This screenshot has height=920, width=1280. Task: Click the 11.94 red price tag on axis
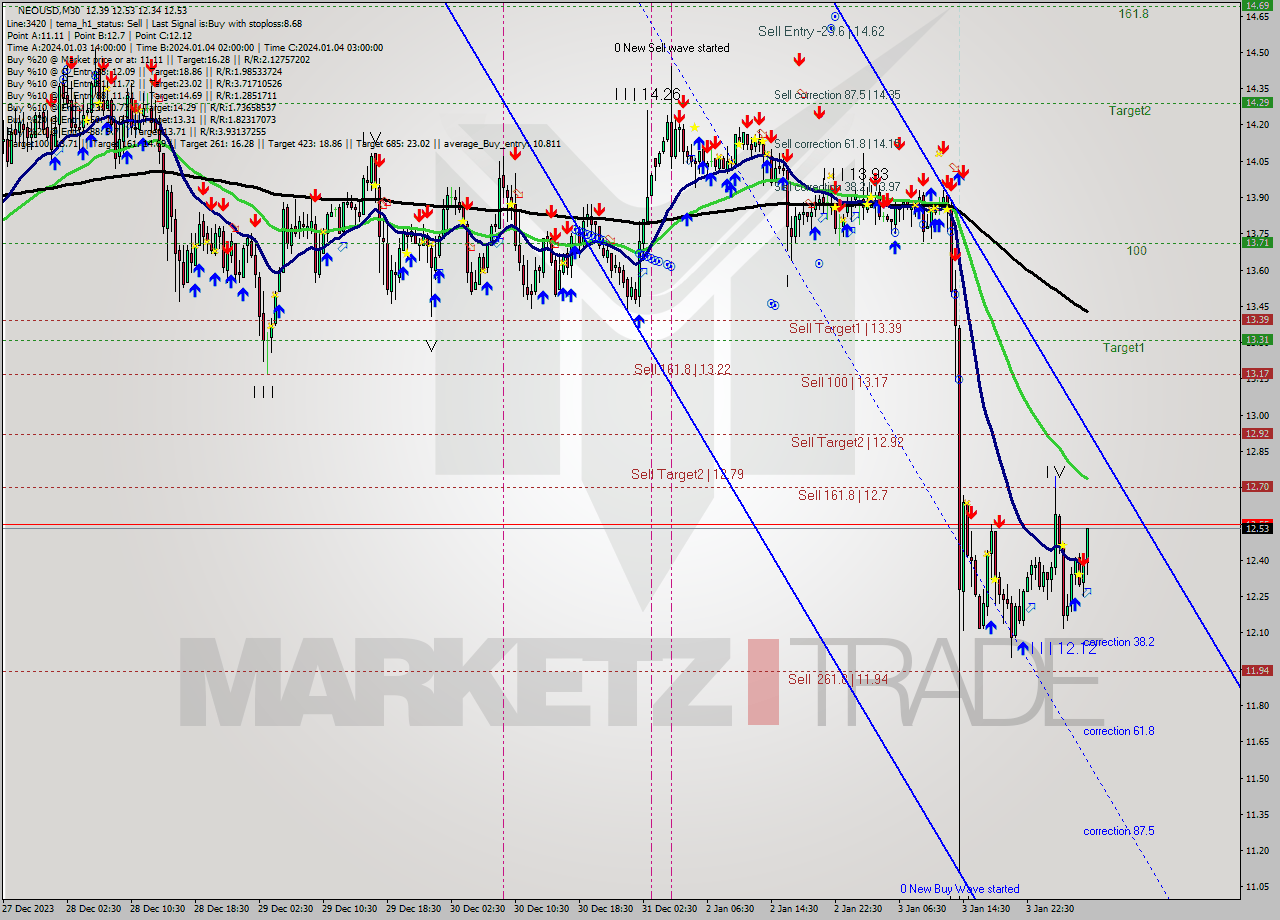pos(1256,670)
